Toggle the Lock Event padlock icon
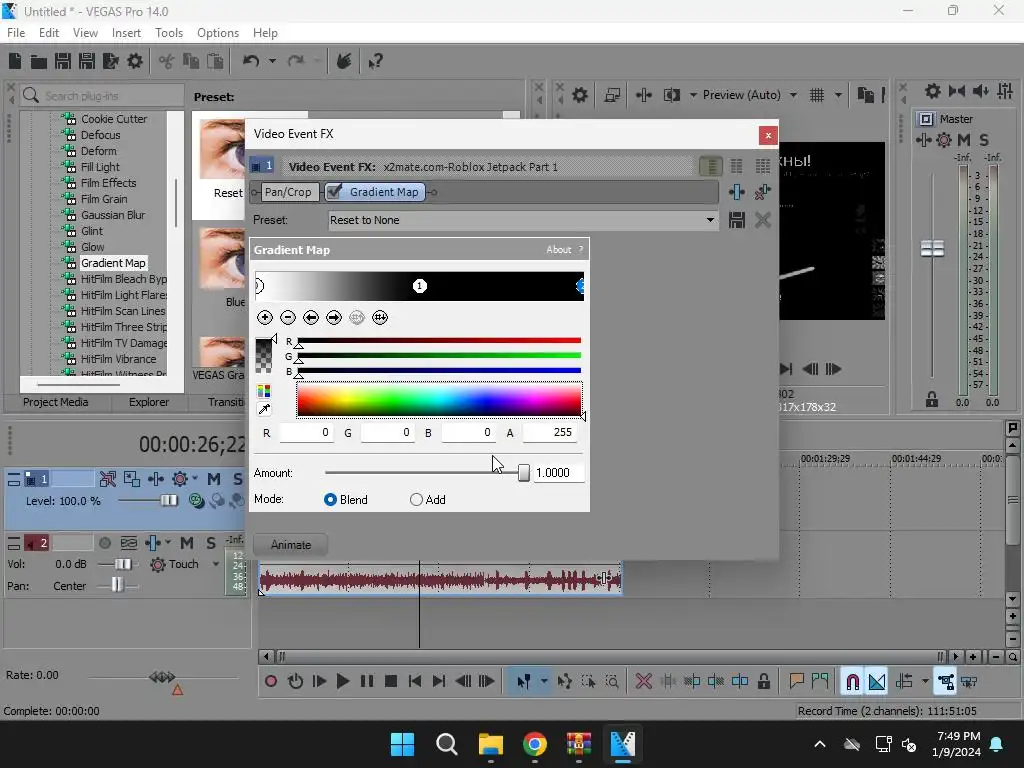The height and width of the screenshot is (768, 1024). (763, 682)
